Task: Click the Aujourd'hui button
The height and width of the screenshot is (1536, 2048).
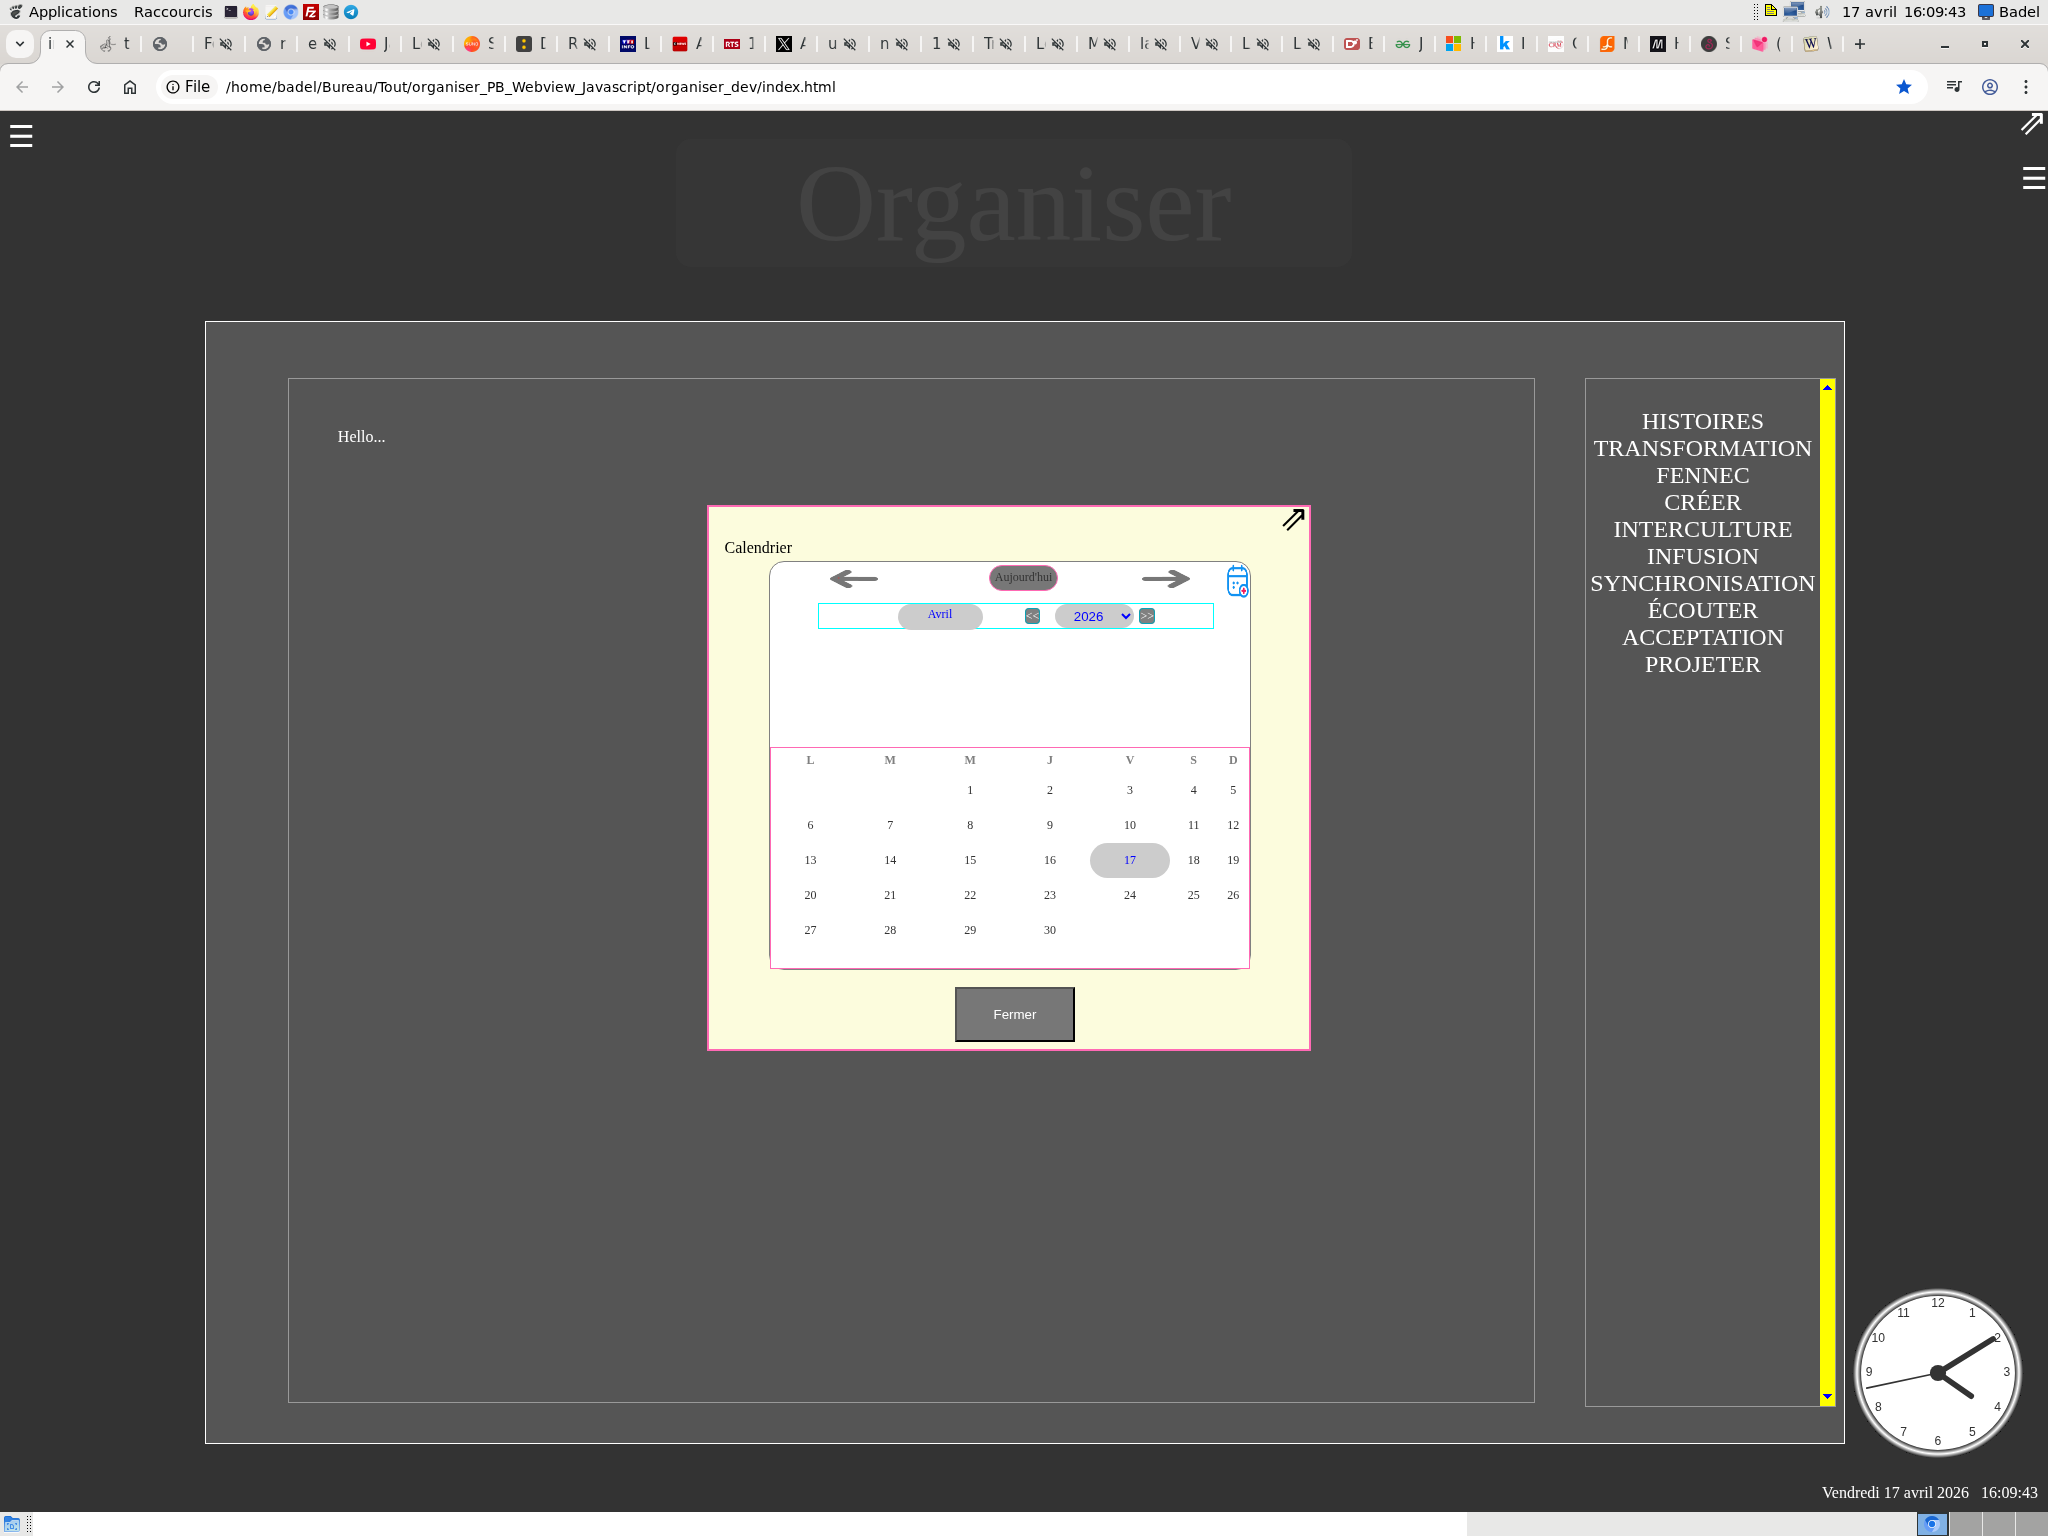Action: (x=1023, y=577)
